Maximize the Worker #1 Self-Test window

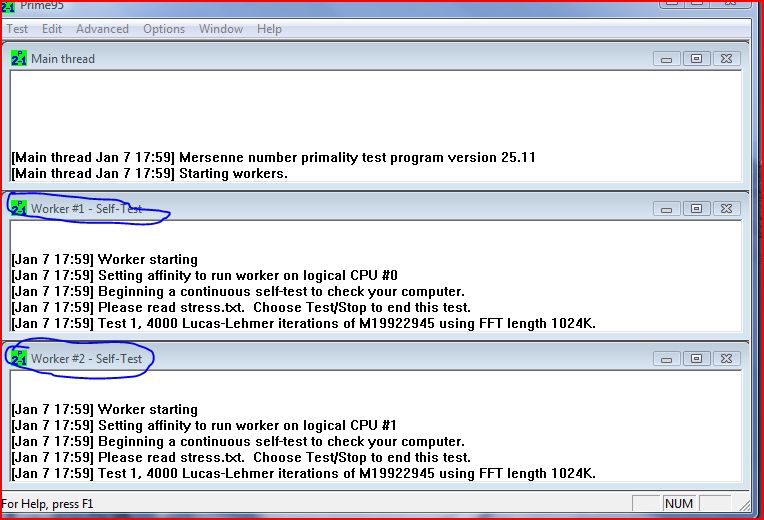(696, 209)
